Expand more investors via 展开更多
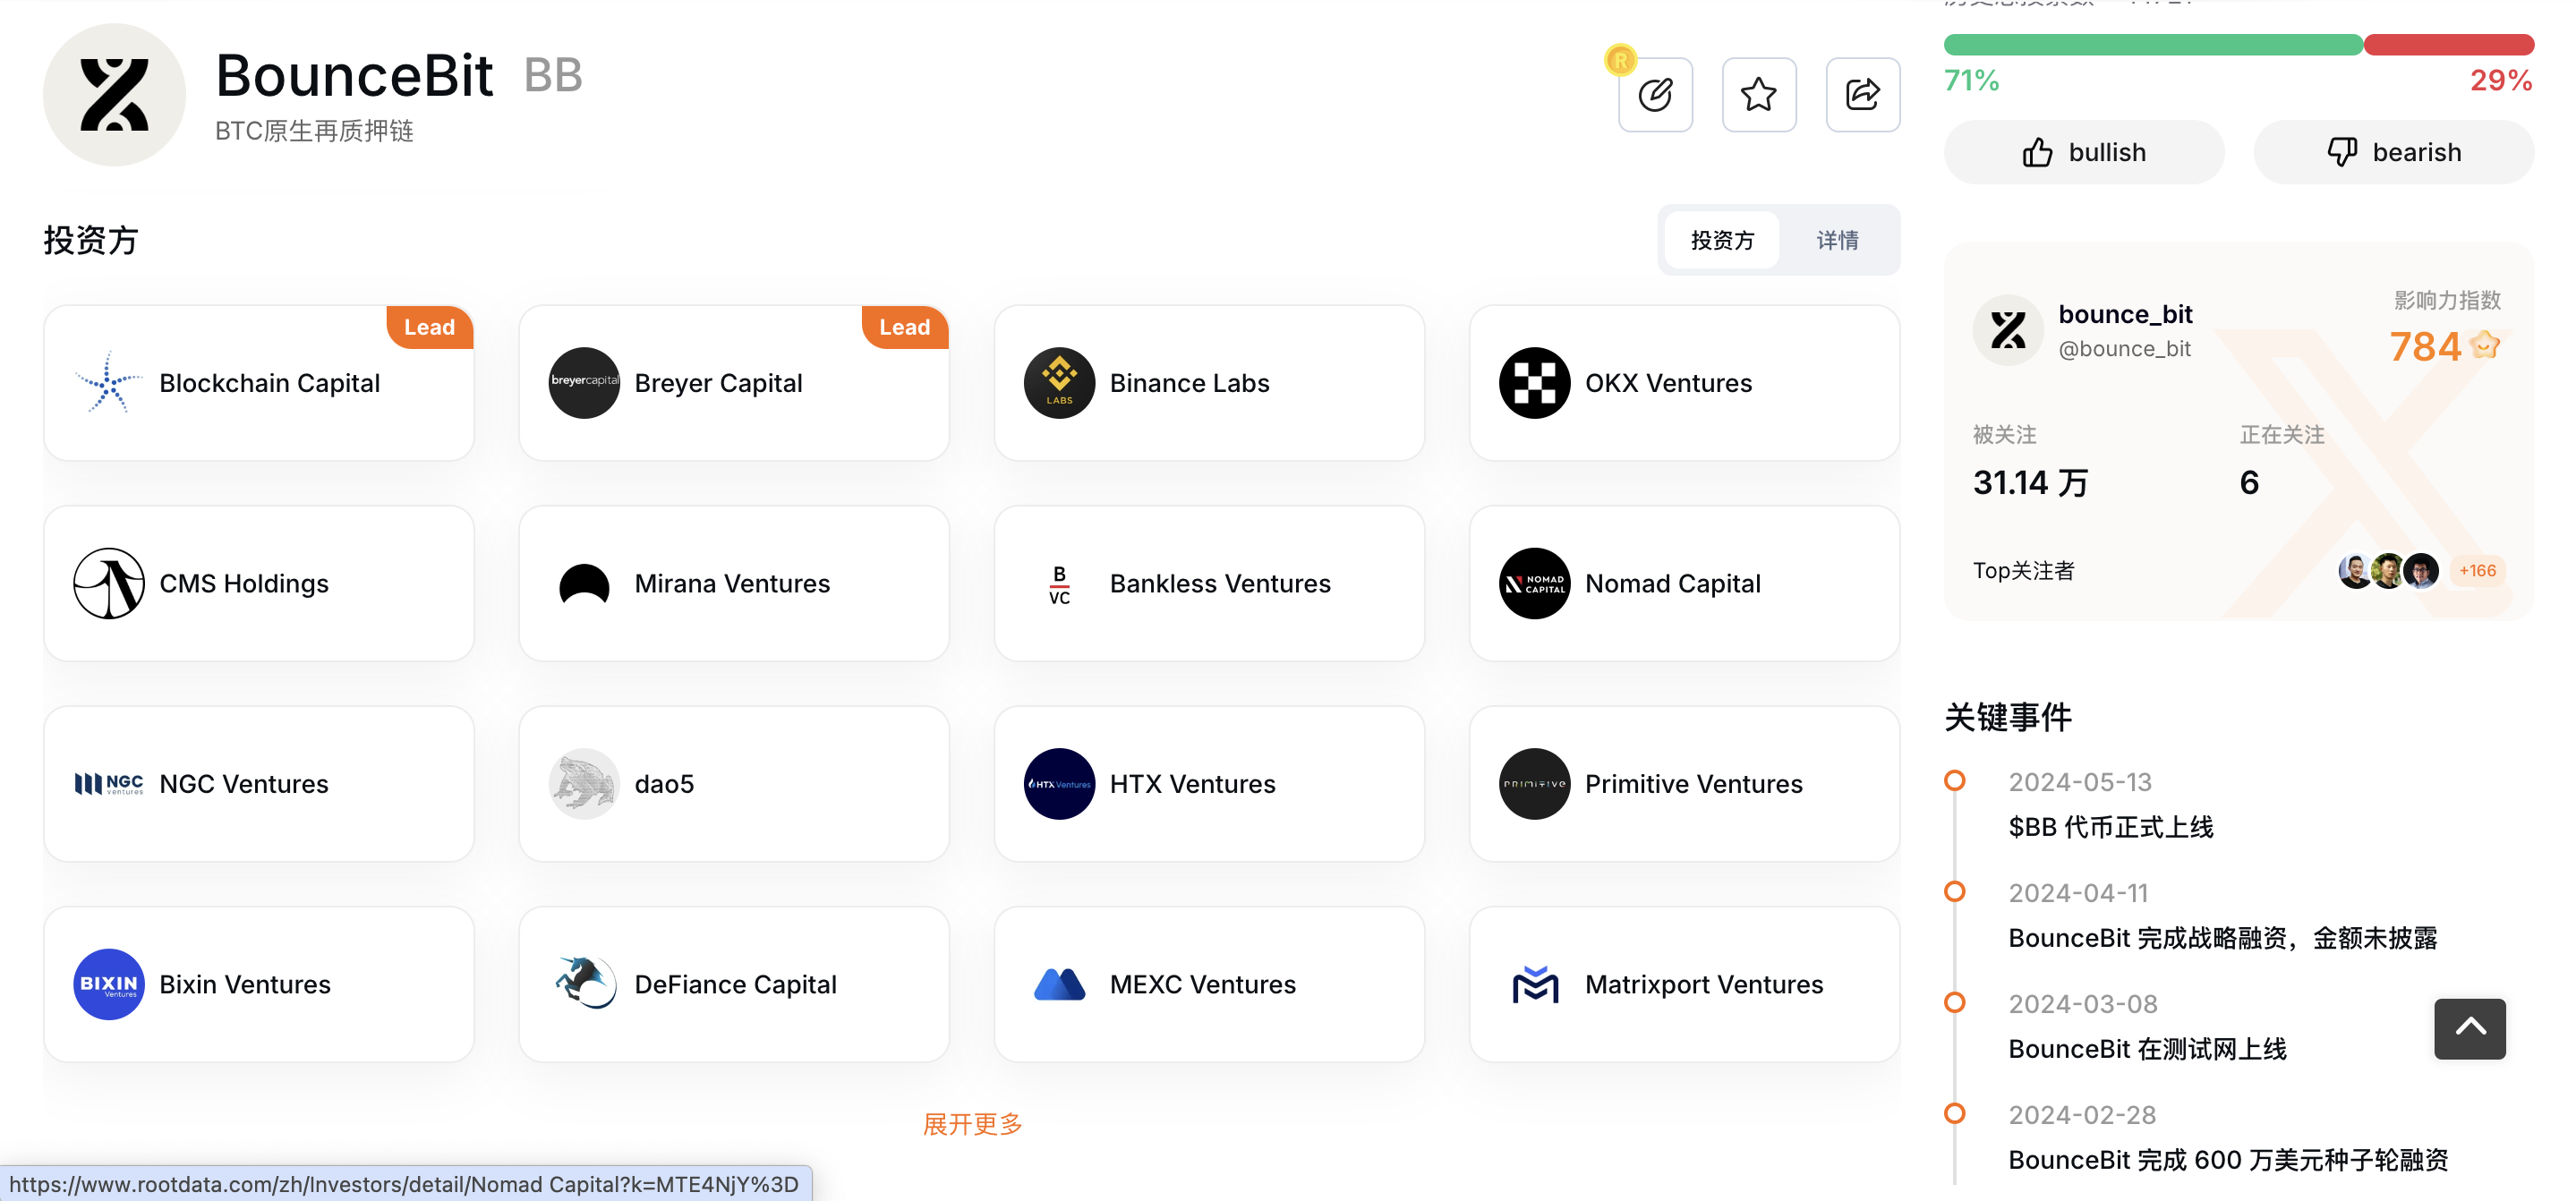Viewport: 2576px width, 1201px height. click(x=972, y=1124)
